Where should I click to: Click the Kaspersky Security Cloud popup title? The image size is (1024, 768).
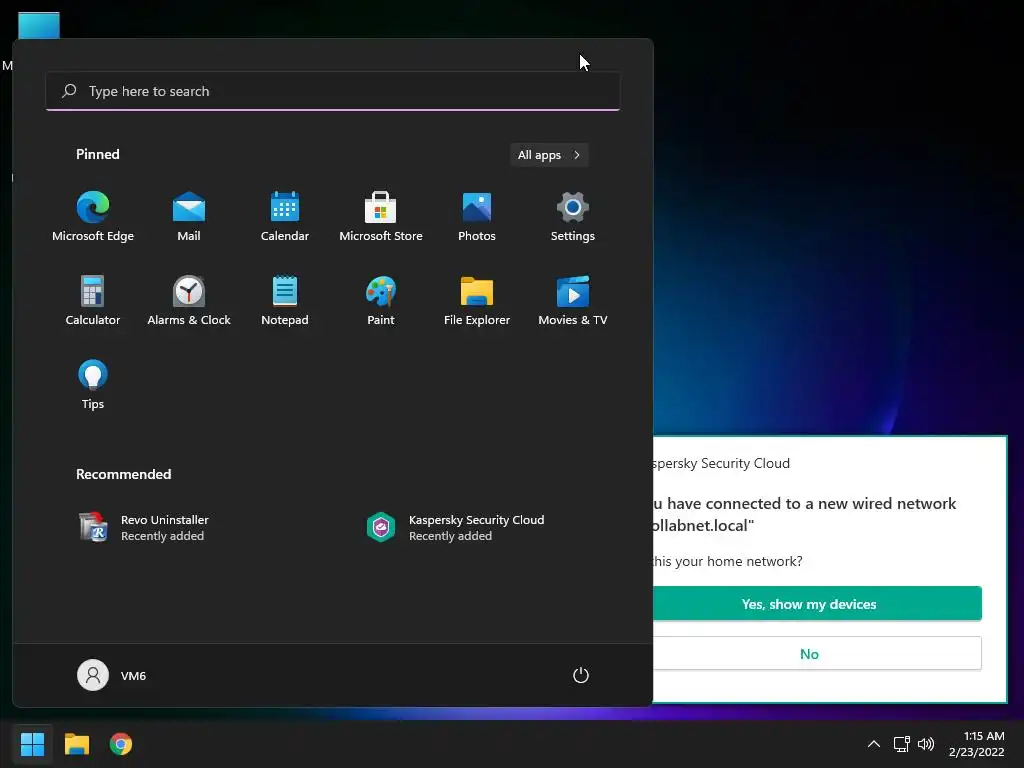click(721, 463)
